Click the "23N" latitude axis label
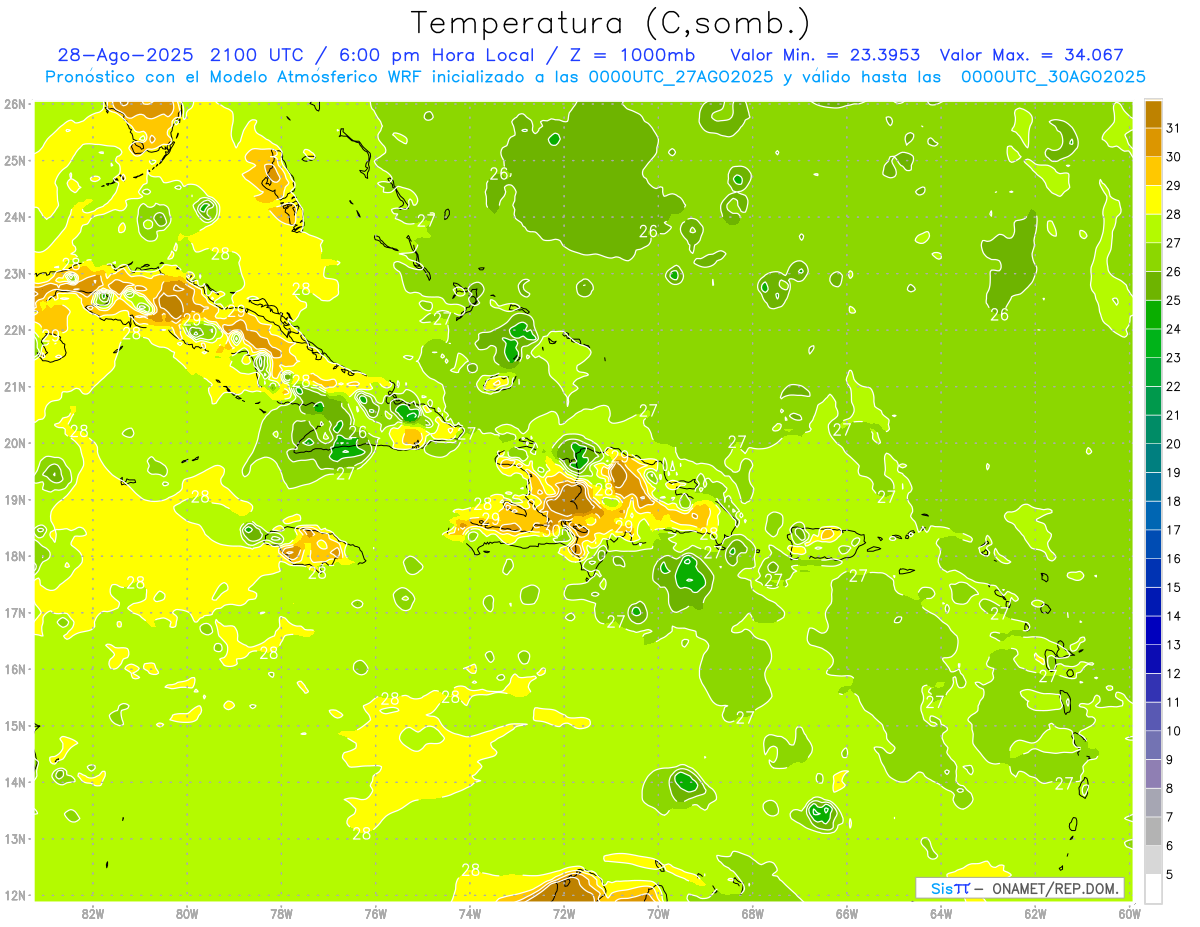1200x927 pixels. pyautogui.click(x=15, y=273)
